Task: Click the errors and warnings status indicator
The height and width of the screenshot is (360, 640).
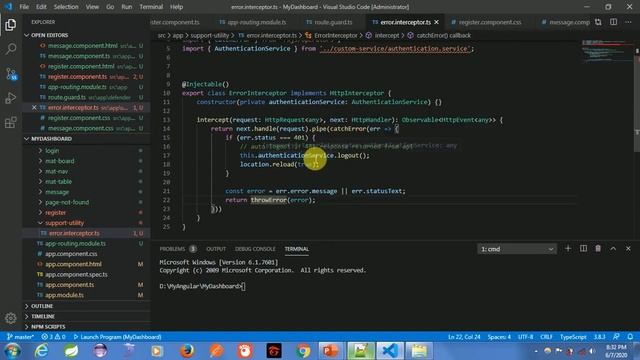Action: click(53, 337)
